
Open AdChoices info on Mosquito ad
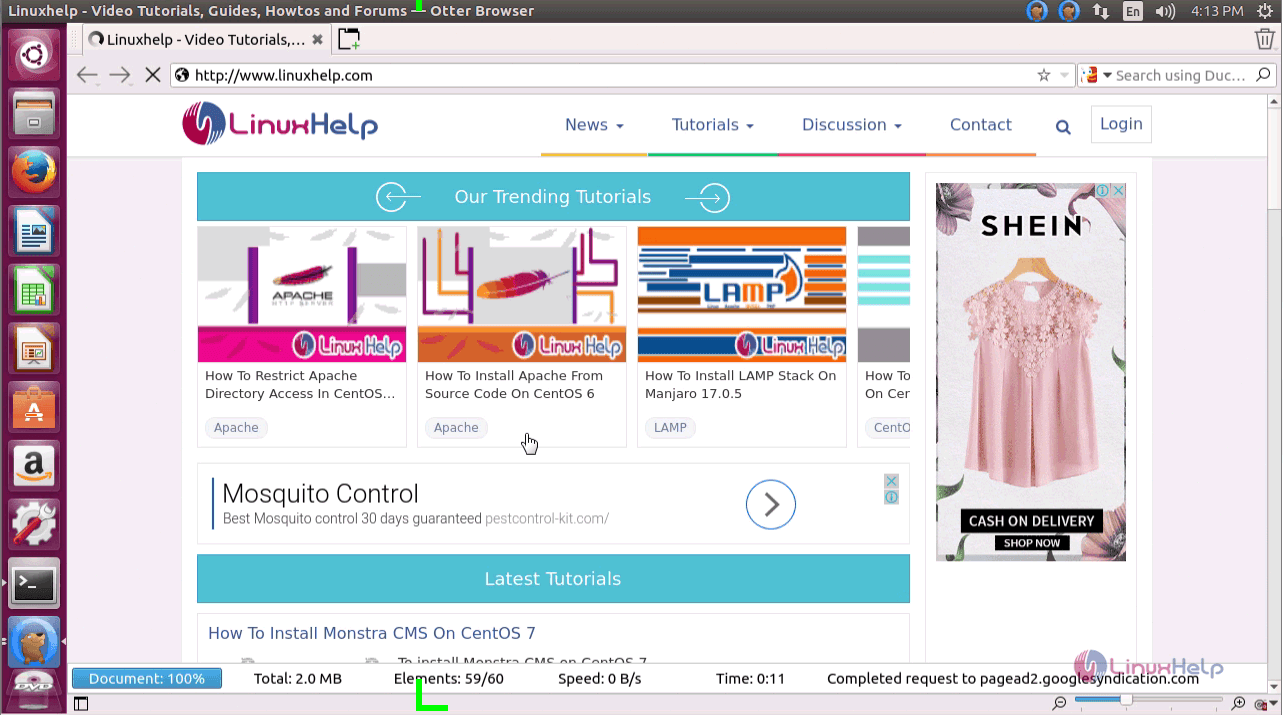click(891, 497)
